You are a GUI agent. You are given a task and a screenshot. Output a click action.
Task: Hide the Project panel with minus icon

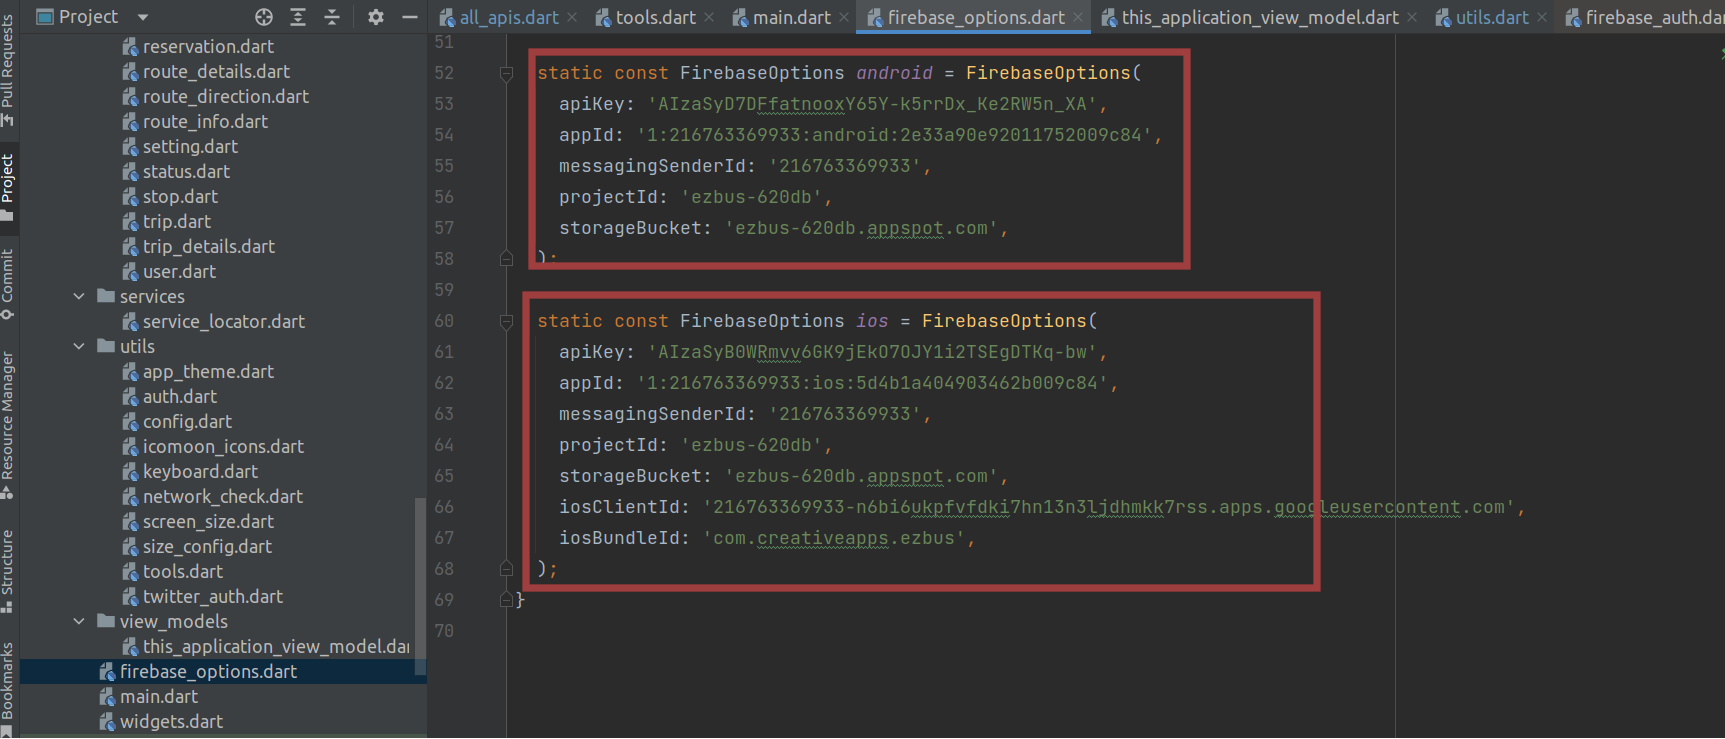coord(409,17)
